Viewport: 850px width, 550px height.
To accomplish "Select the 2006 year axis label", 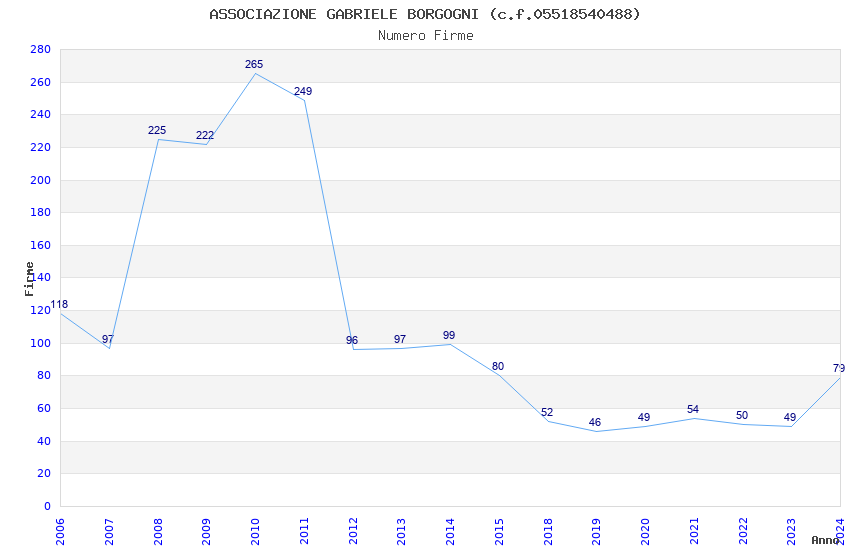I will [x=60, y=532].
